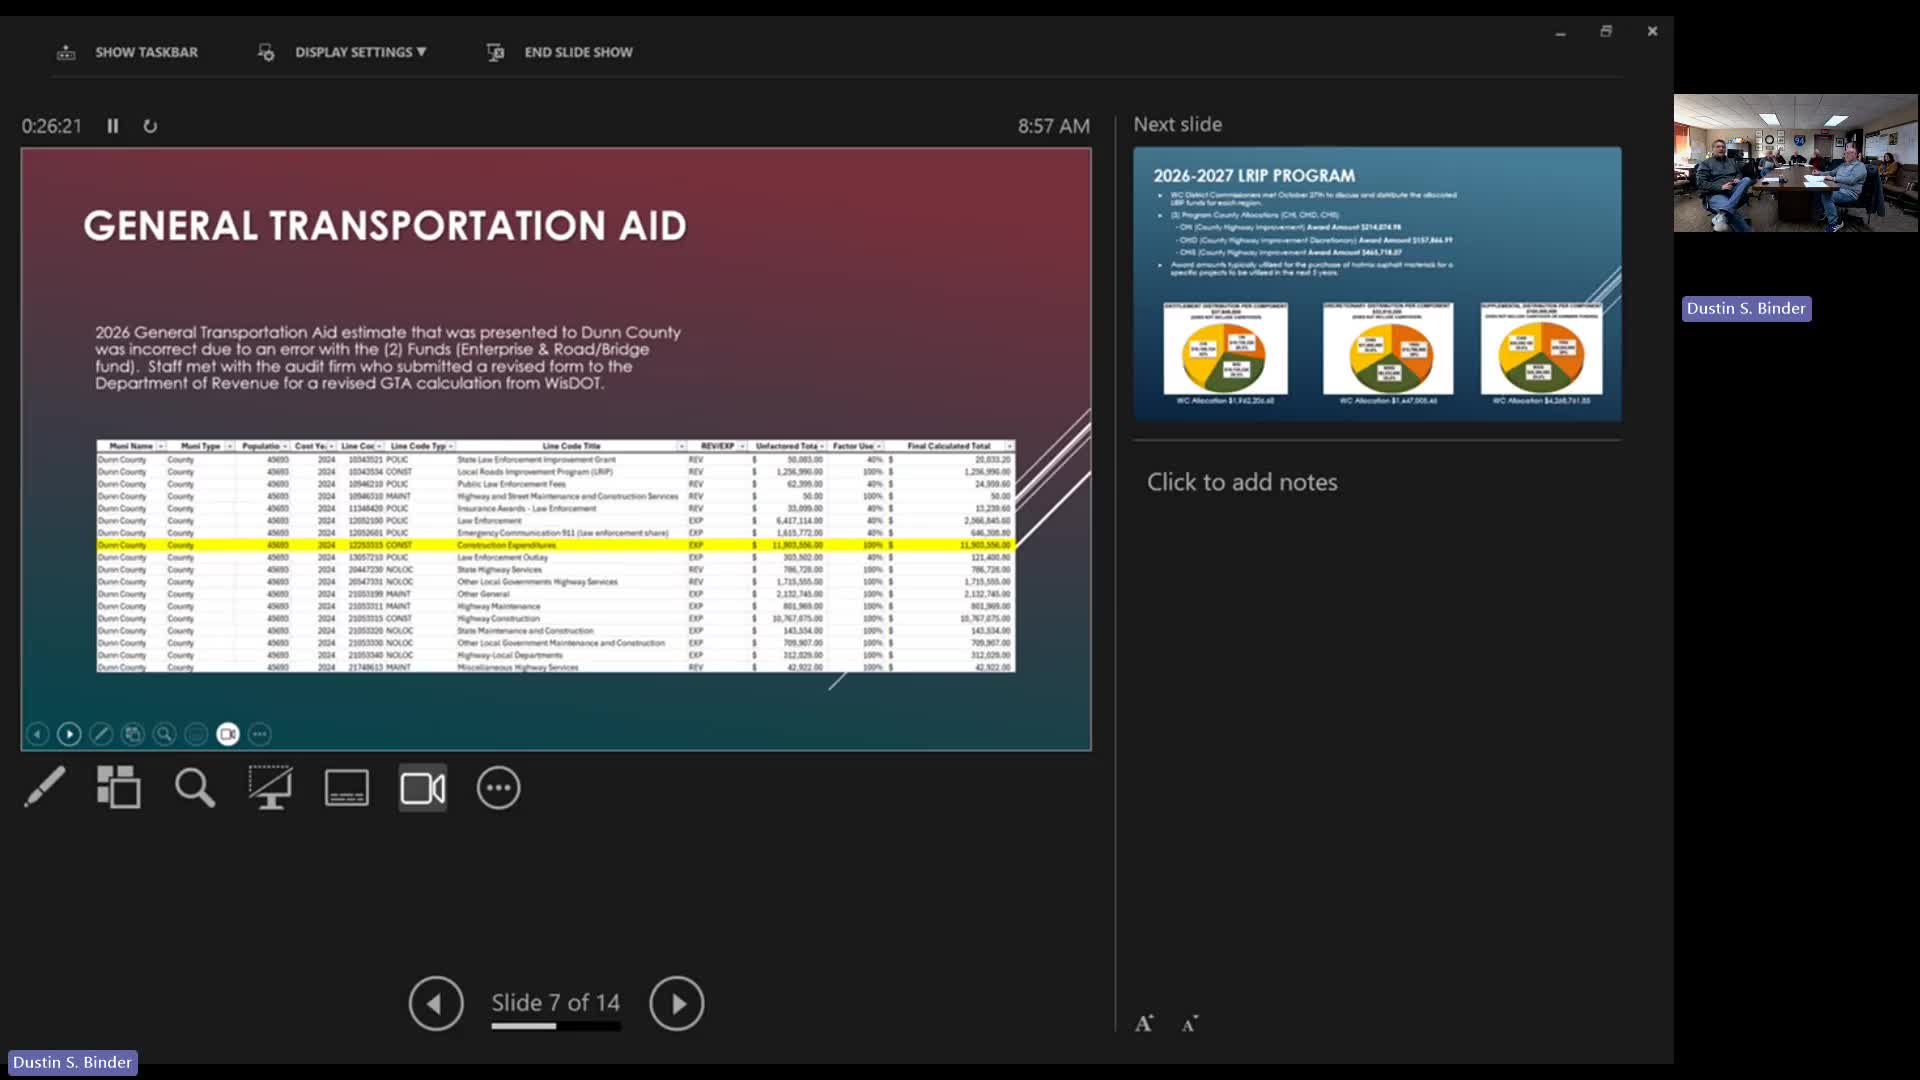
Task: Click End Slide Show
Action: [577, 52]
